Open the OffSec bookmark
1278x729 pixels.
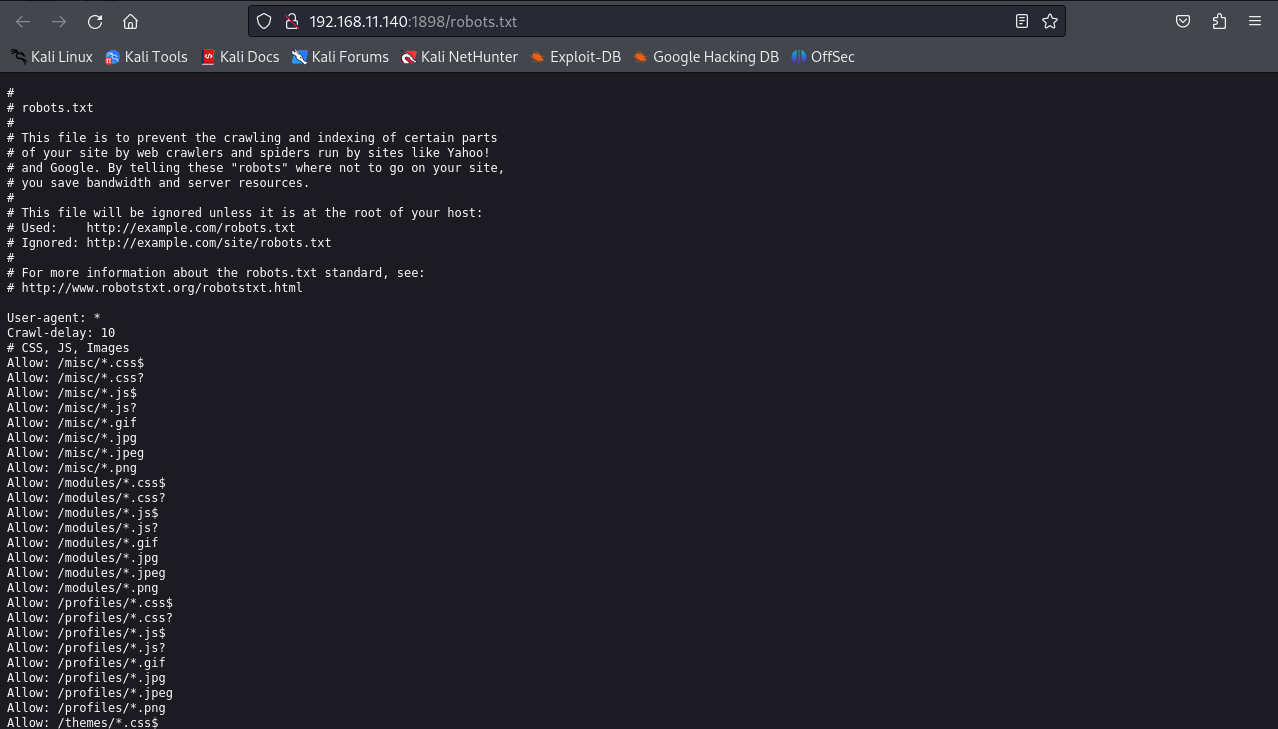(x=823, y=57)
